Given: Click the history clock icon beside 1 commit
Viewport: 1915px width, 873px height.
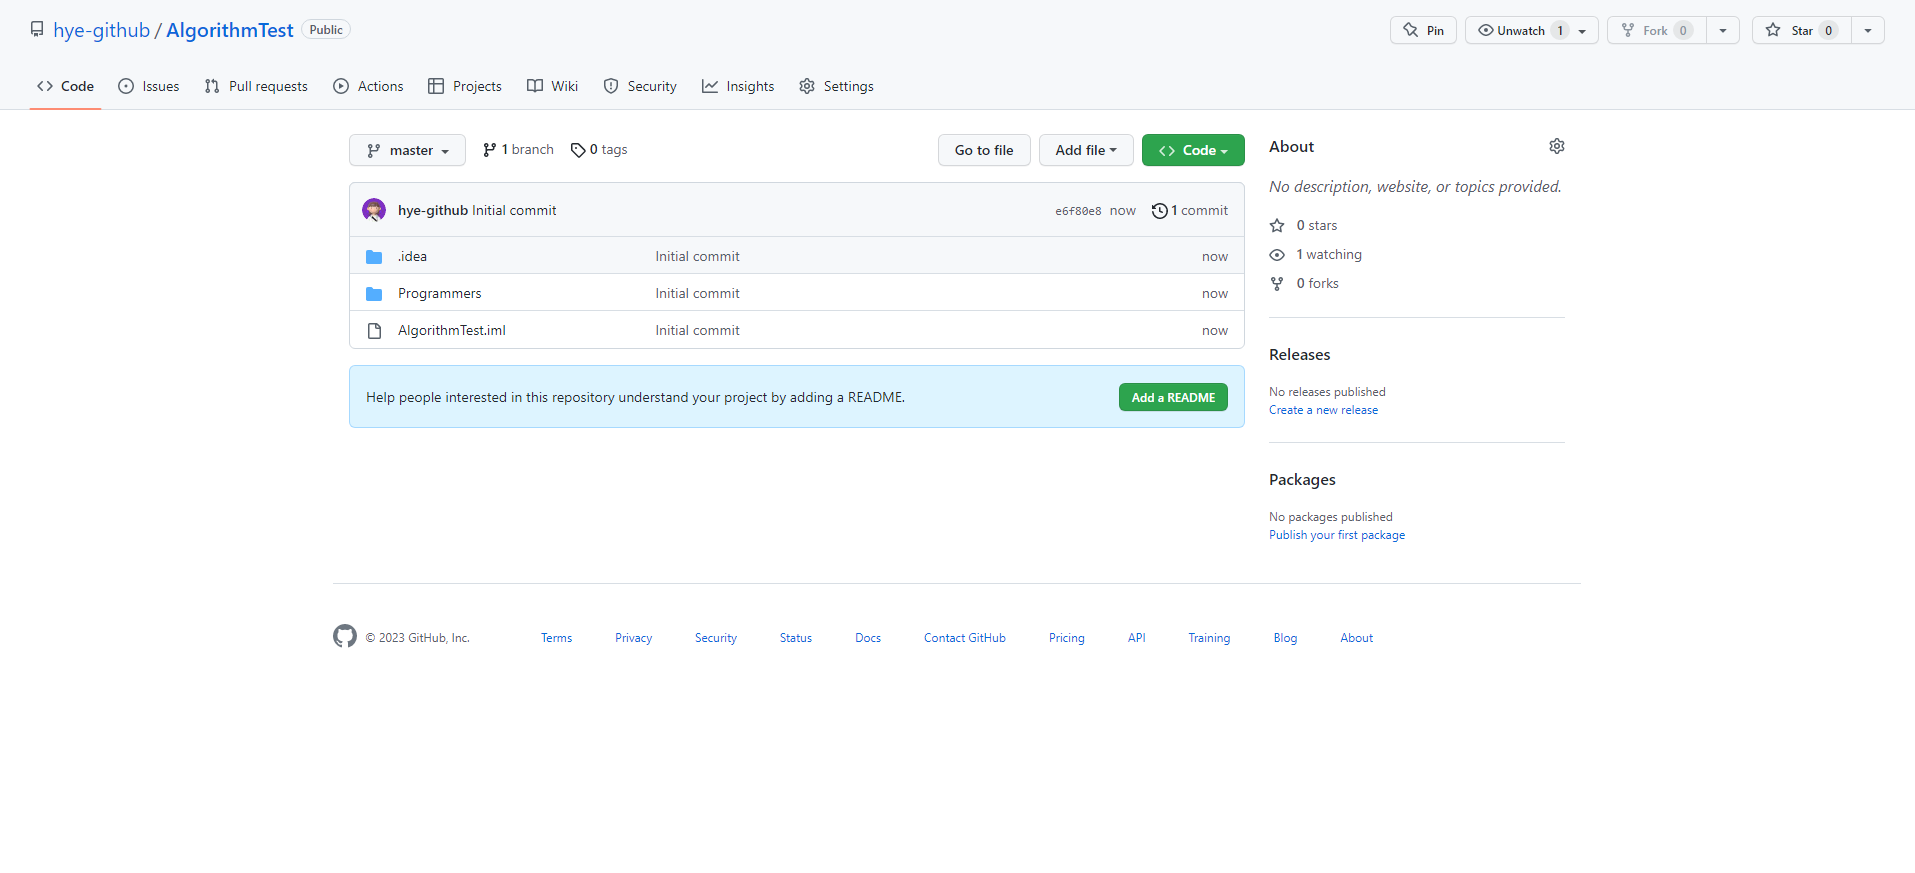Looking at the screenshot, I should pos(1159,210).
